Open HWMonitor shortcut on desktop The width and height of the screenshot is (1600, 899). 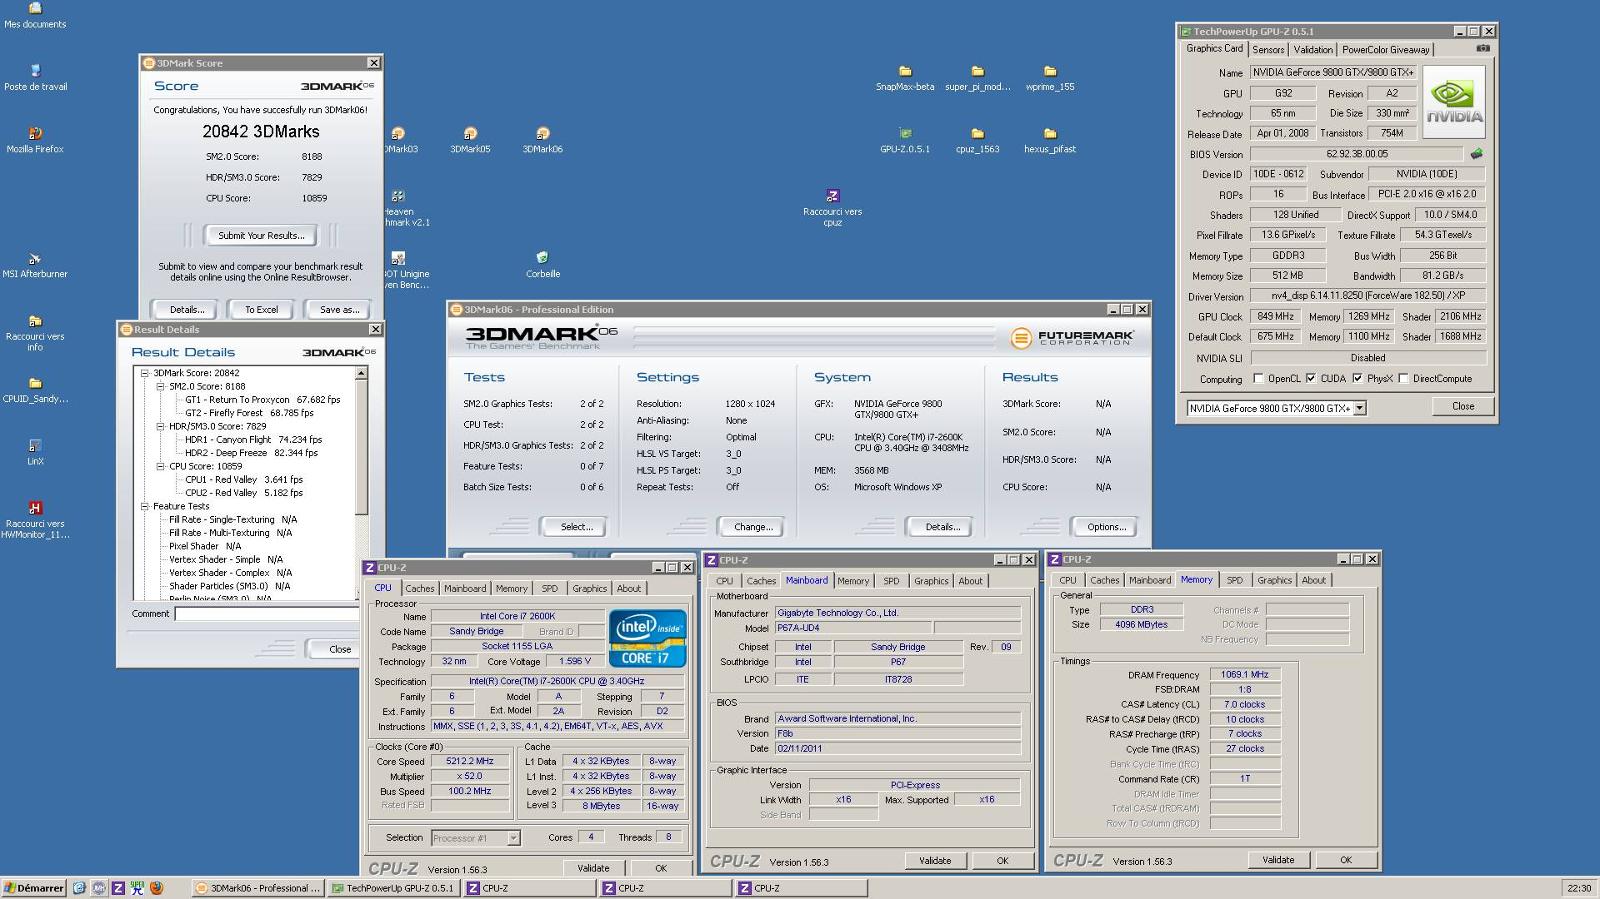coord(35,521)
